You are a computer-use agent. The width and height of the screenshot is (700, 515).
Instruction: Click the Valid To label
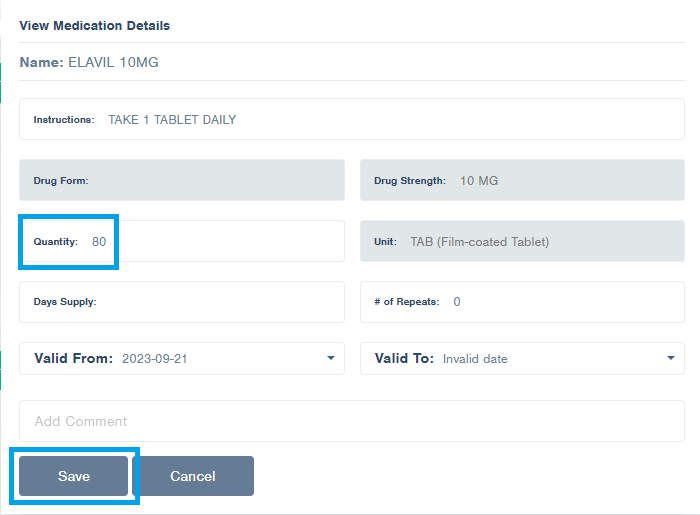pyautogui.click(x=404, y=358)
